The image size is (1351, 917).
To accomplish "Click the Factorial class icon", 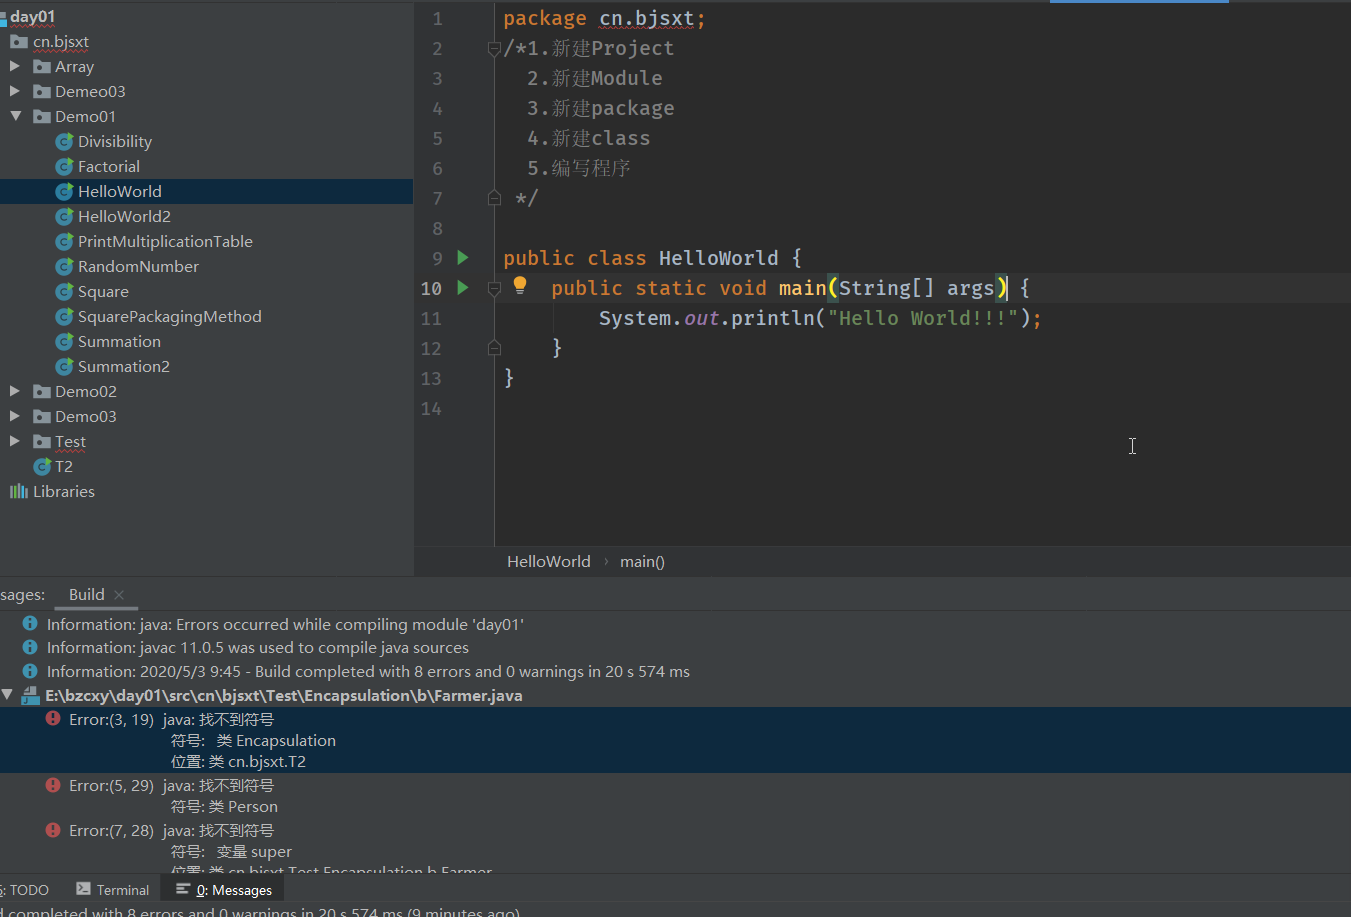I will click(x=64, y=167).
